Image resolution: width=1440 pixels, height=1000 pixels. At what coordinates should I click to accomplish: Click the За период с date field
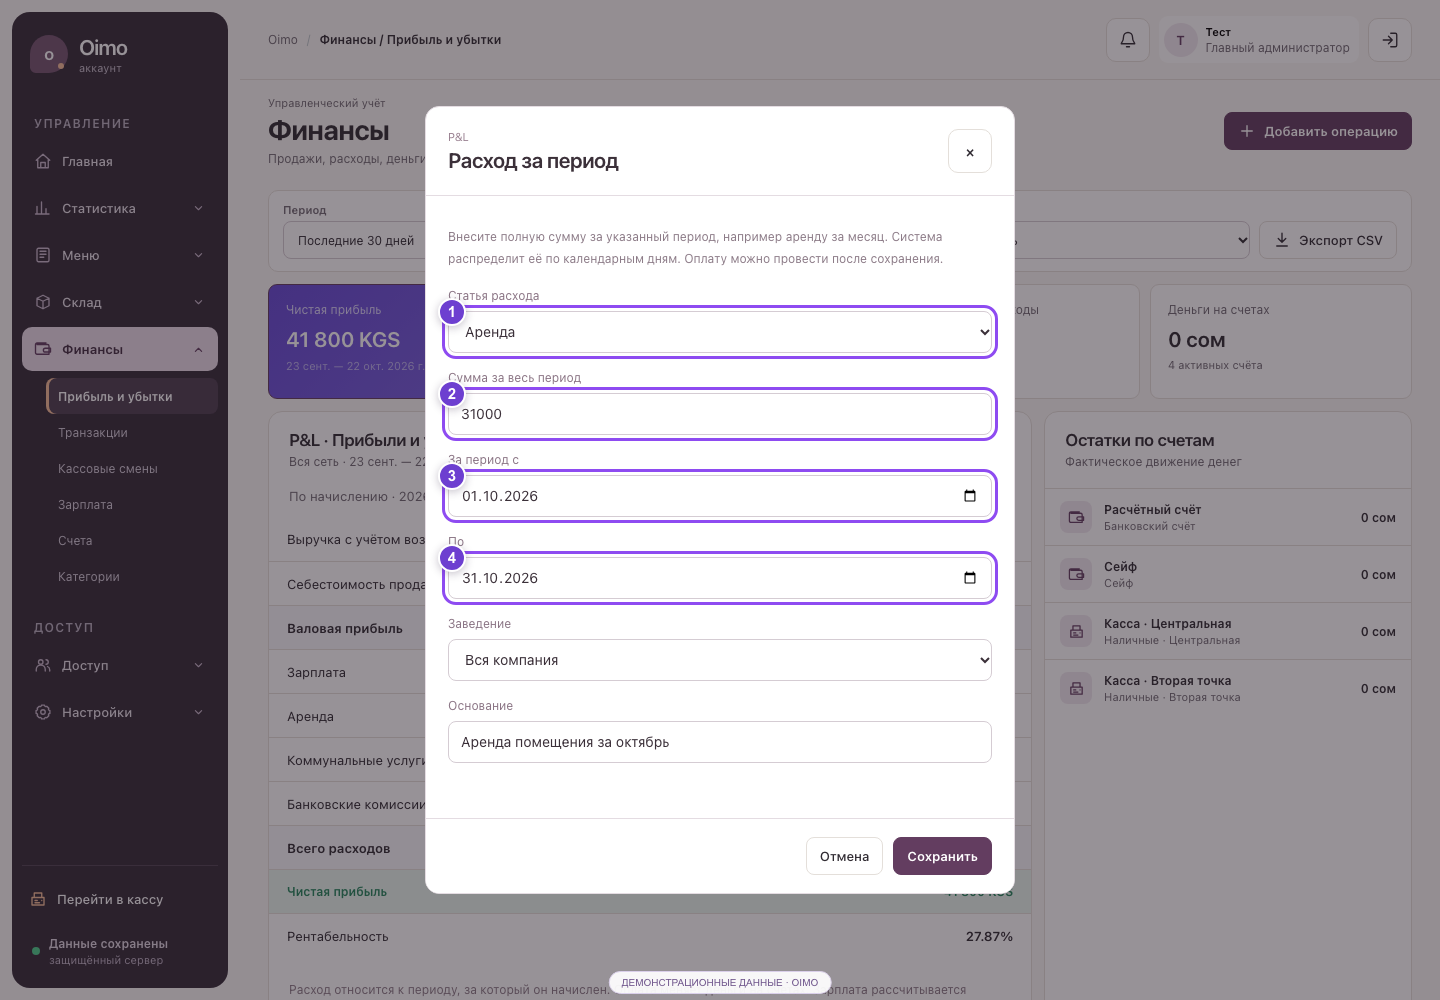tap(720, 496)
